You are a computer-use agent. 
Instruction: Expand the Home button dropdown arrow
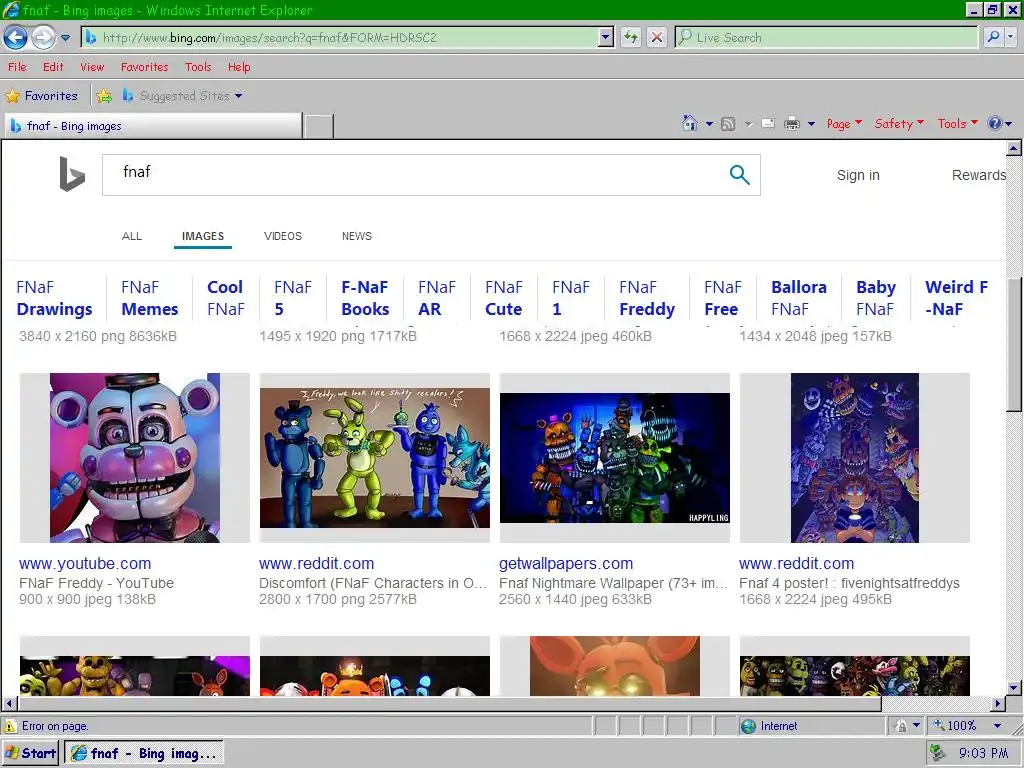pos(709,123)
